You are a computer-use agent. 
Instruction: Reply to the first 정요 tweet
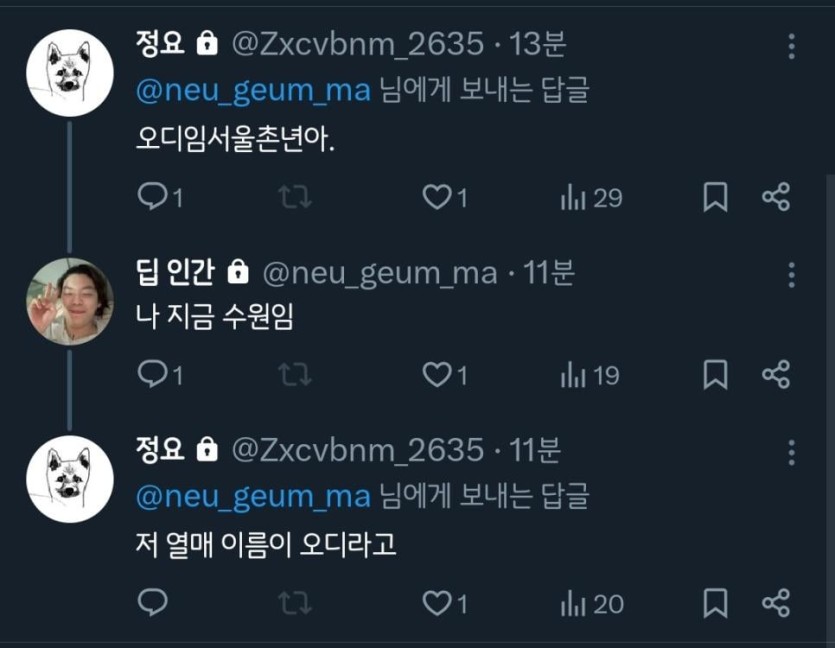pyautogui.click(x=152, y=198)
